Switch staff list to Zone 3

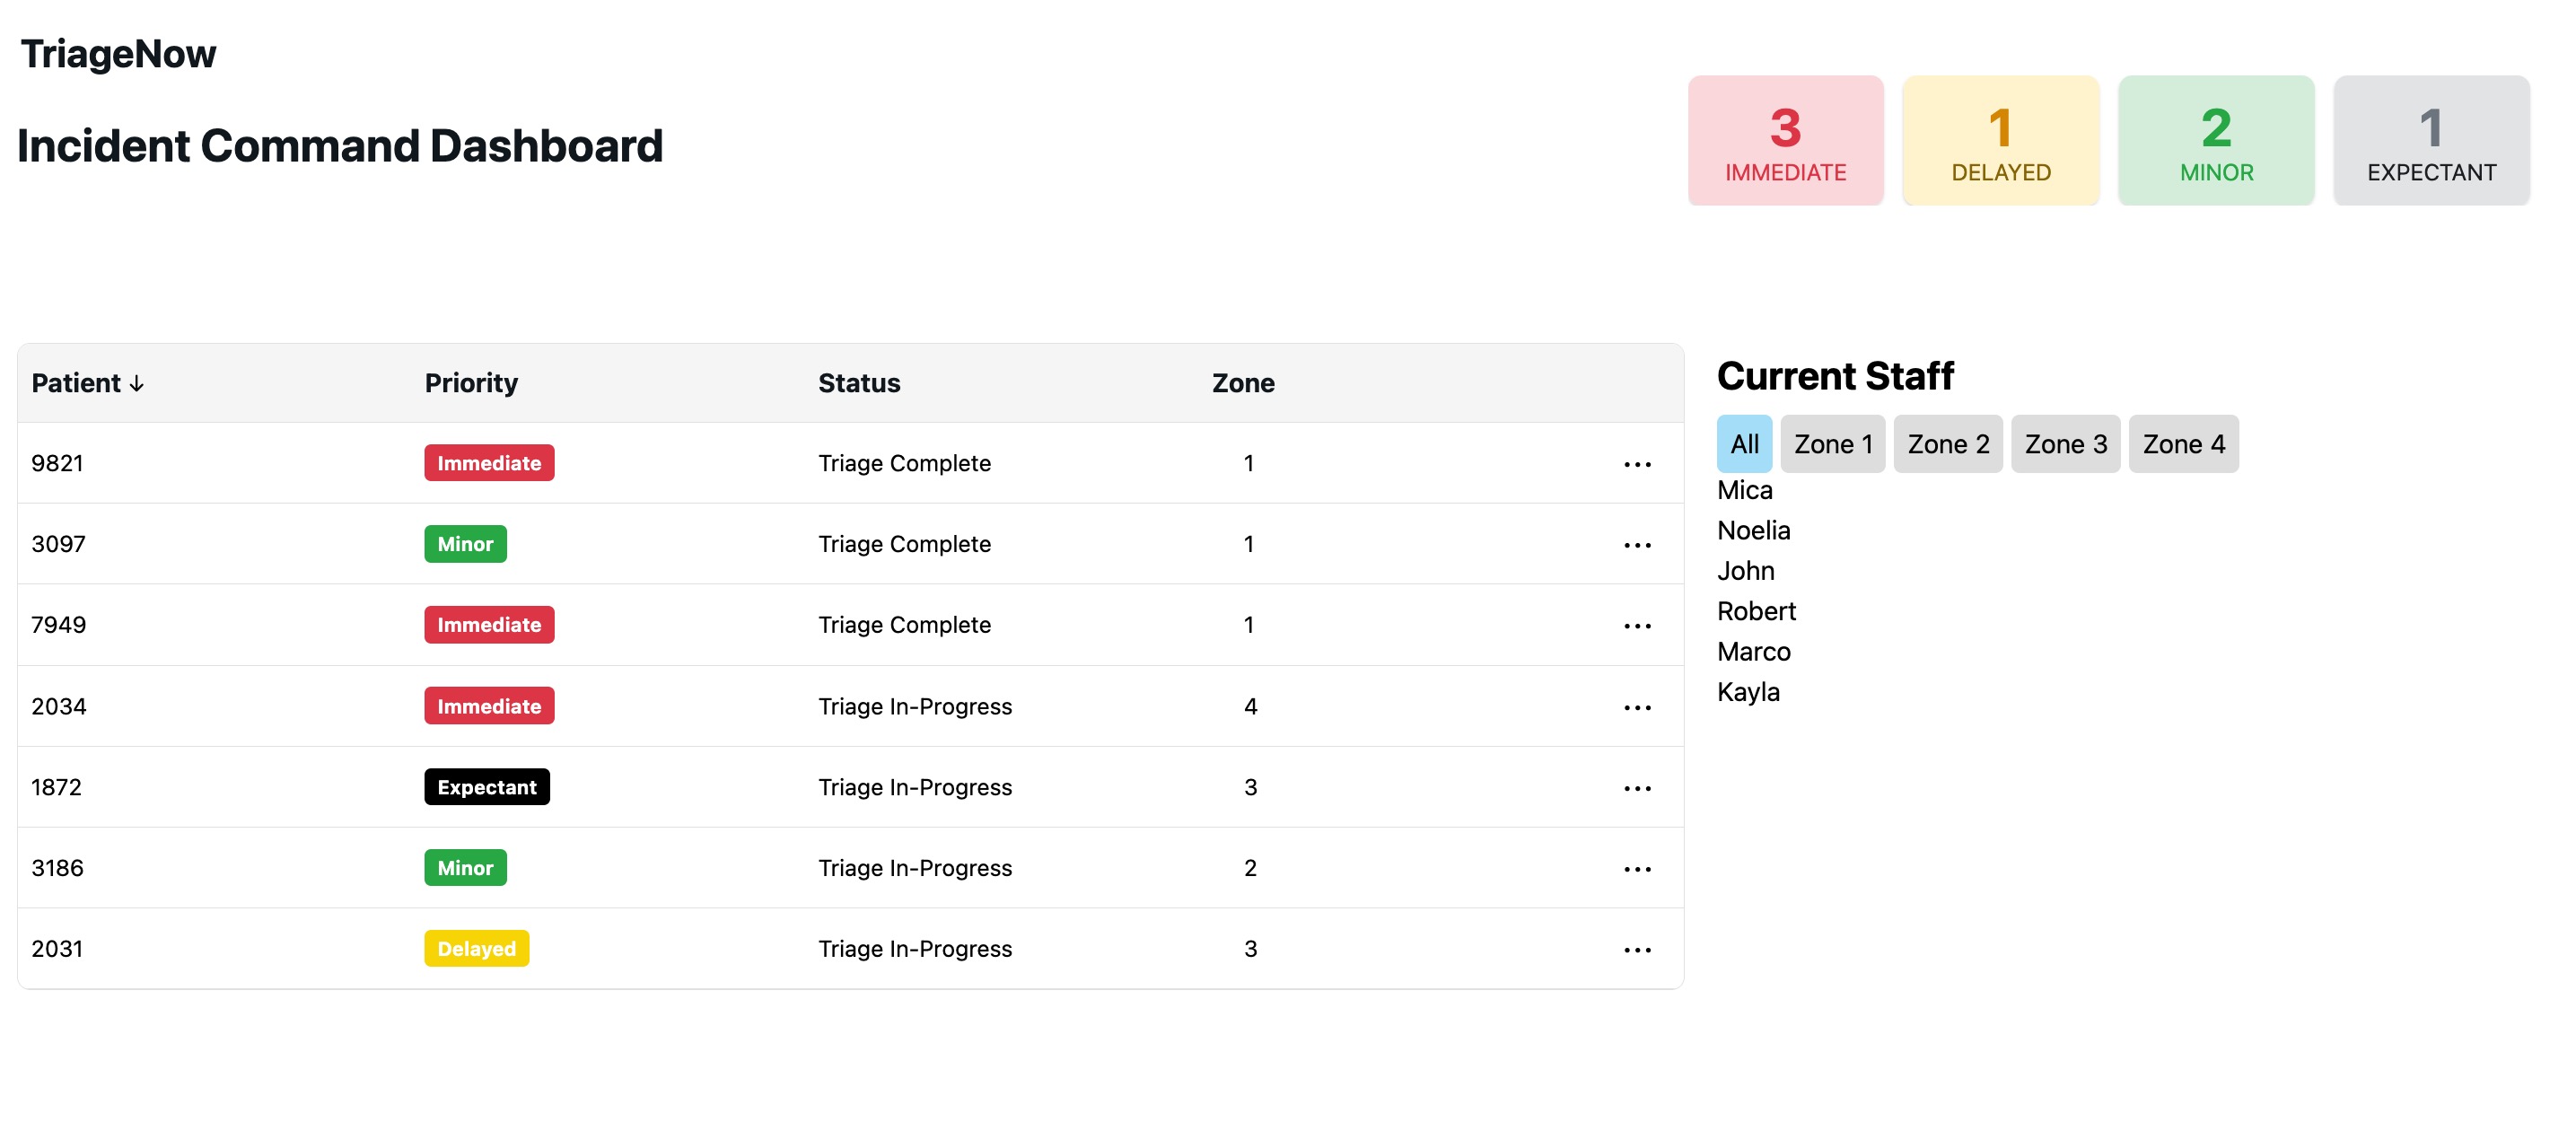coord(2065,444)
